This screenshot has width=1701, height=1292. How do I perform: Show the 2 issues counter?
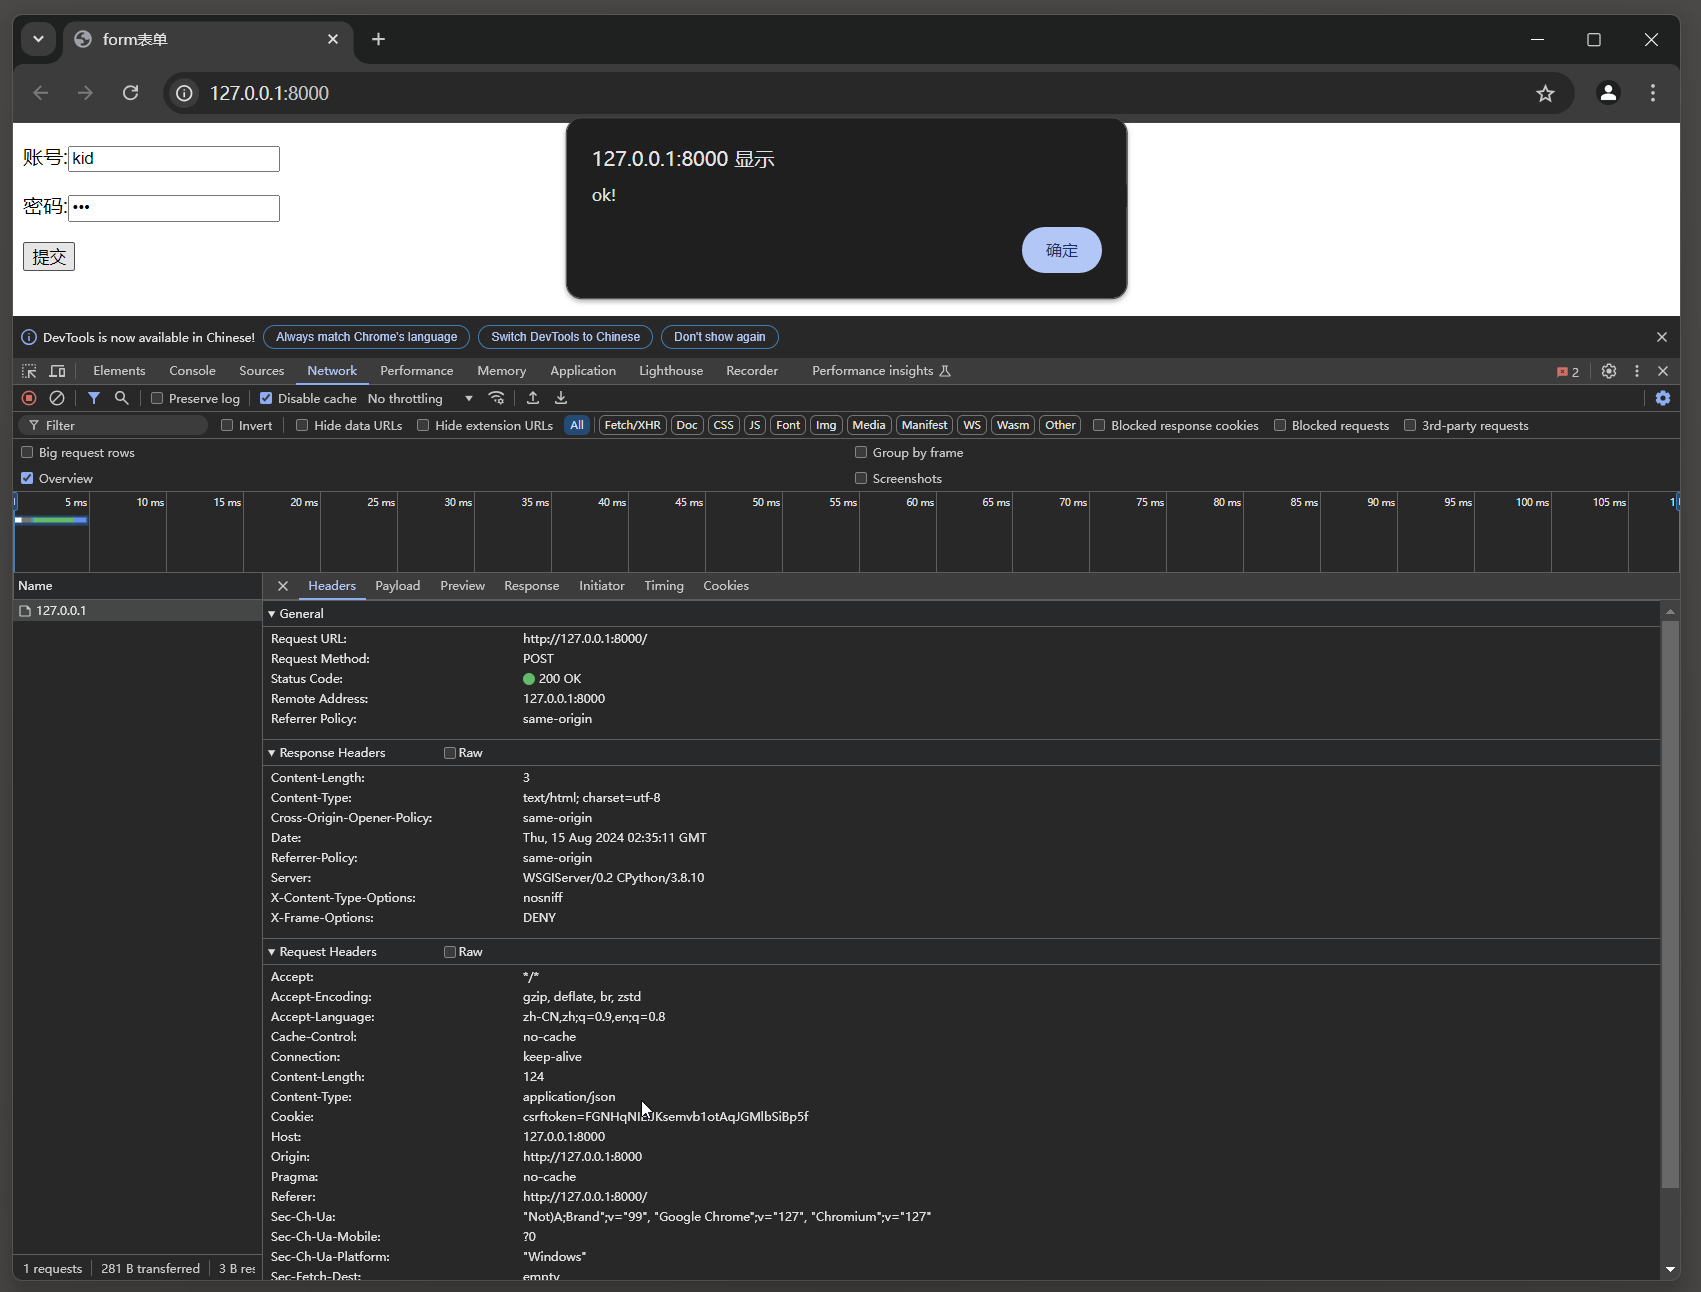point(1567,372)
